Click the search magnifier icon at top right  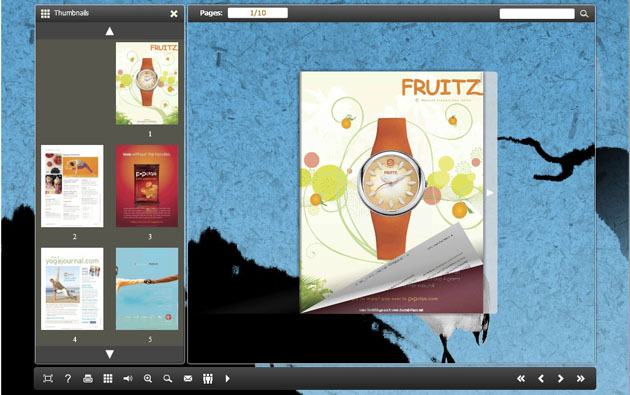click(x=584, y=14)
